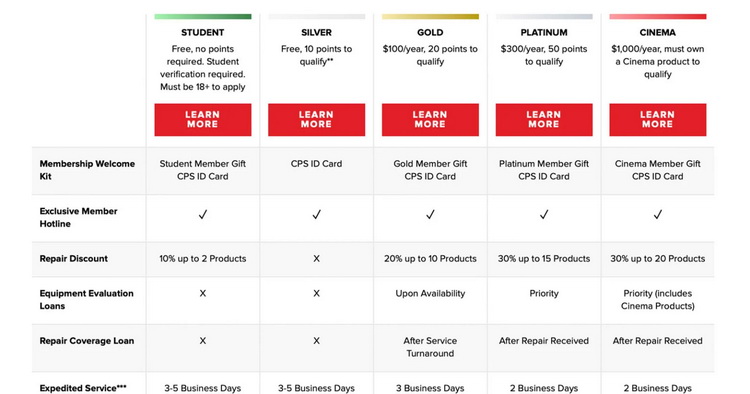Click the Silver Repair Discount X mark
The height and width of the screenshot is (394, 750).
pos(316,259)
